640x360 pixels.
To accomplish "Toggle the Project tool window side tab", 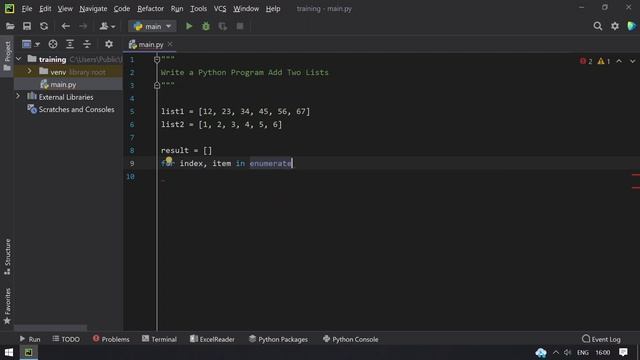I will [7, 55].
